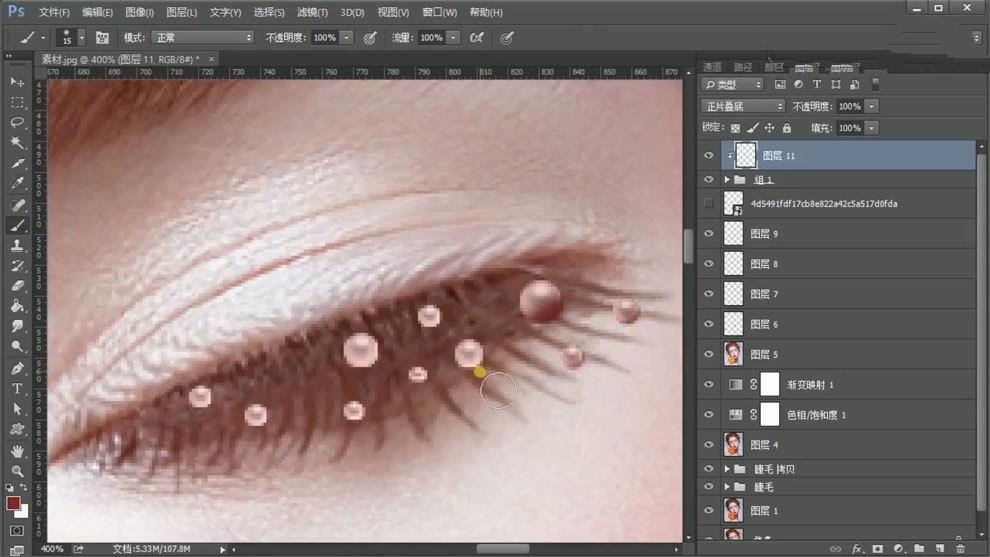
Task: Show the hidden 4d5491fdf17 smart object layer
Action: click(709, 203)
